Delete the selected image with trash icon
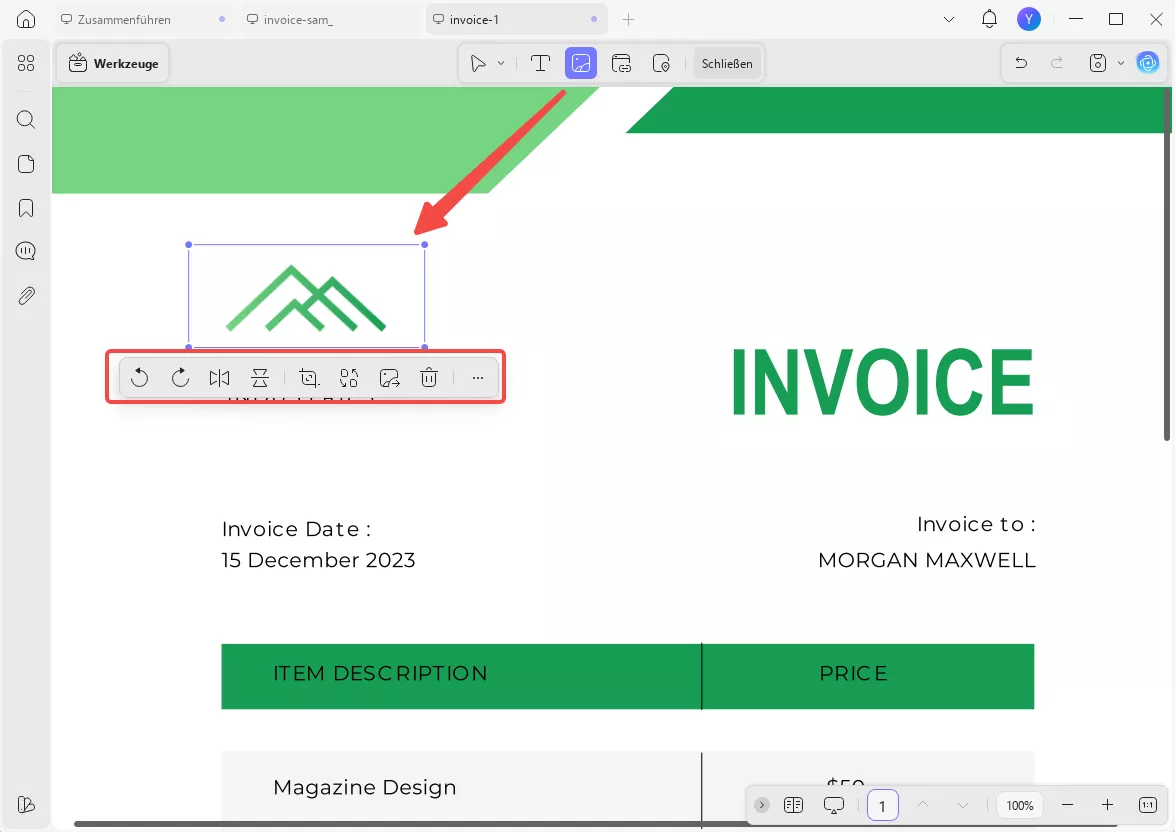Viewport: 1175px width, 832px height. [429, 378]
